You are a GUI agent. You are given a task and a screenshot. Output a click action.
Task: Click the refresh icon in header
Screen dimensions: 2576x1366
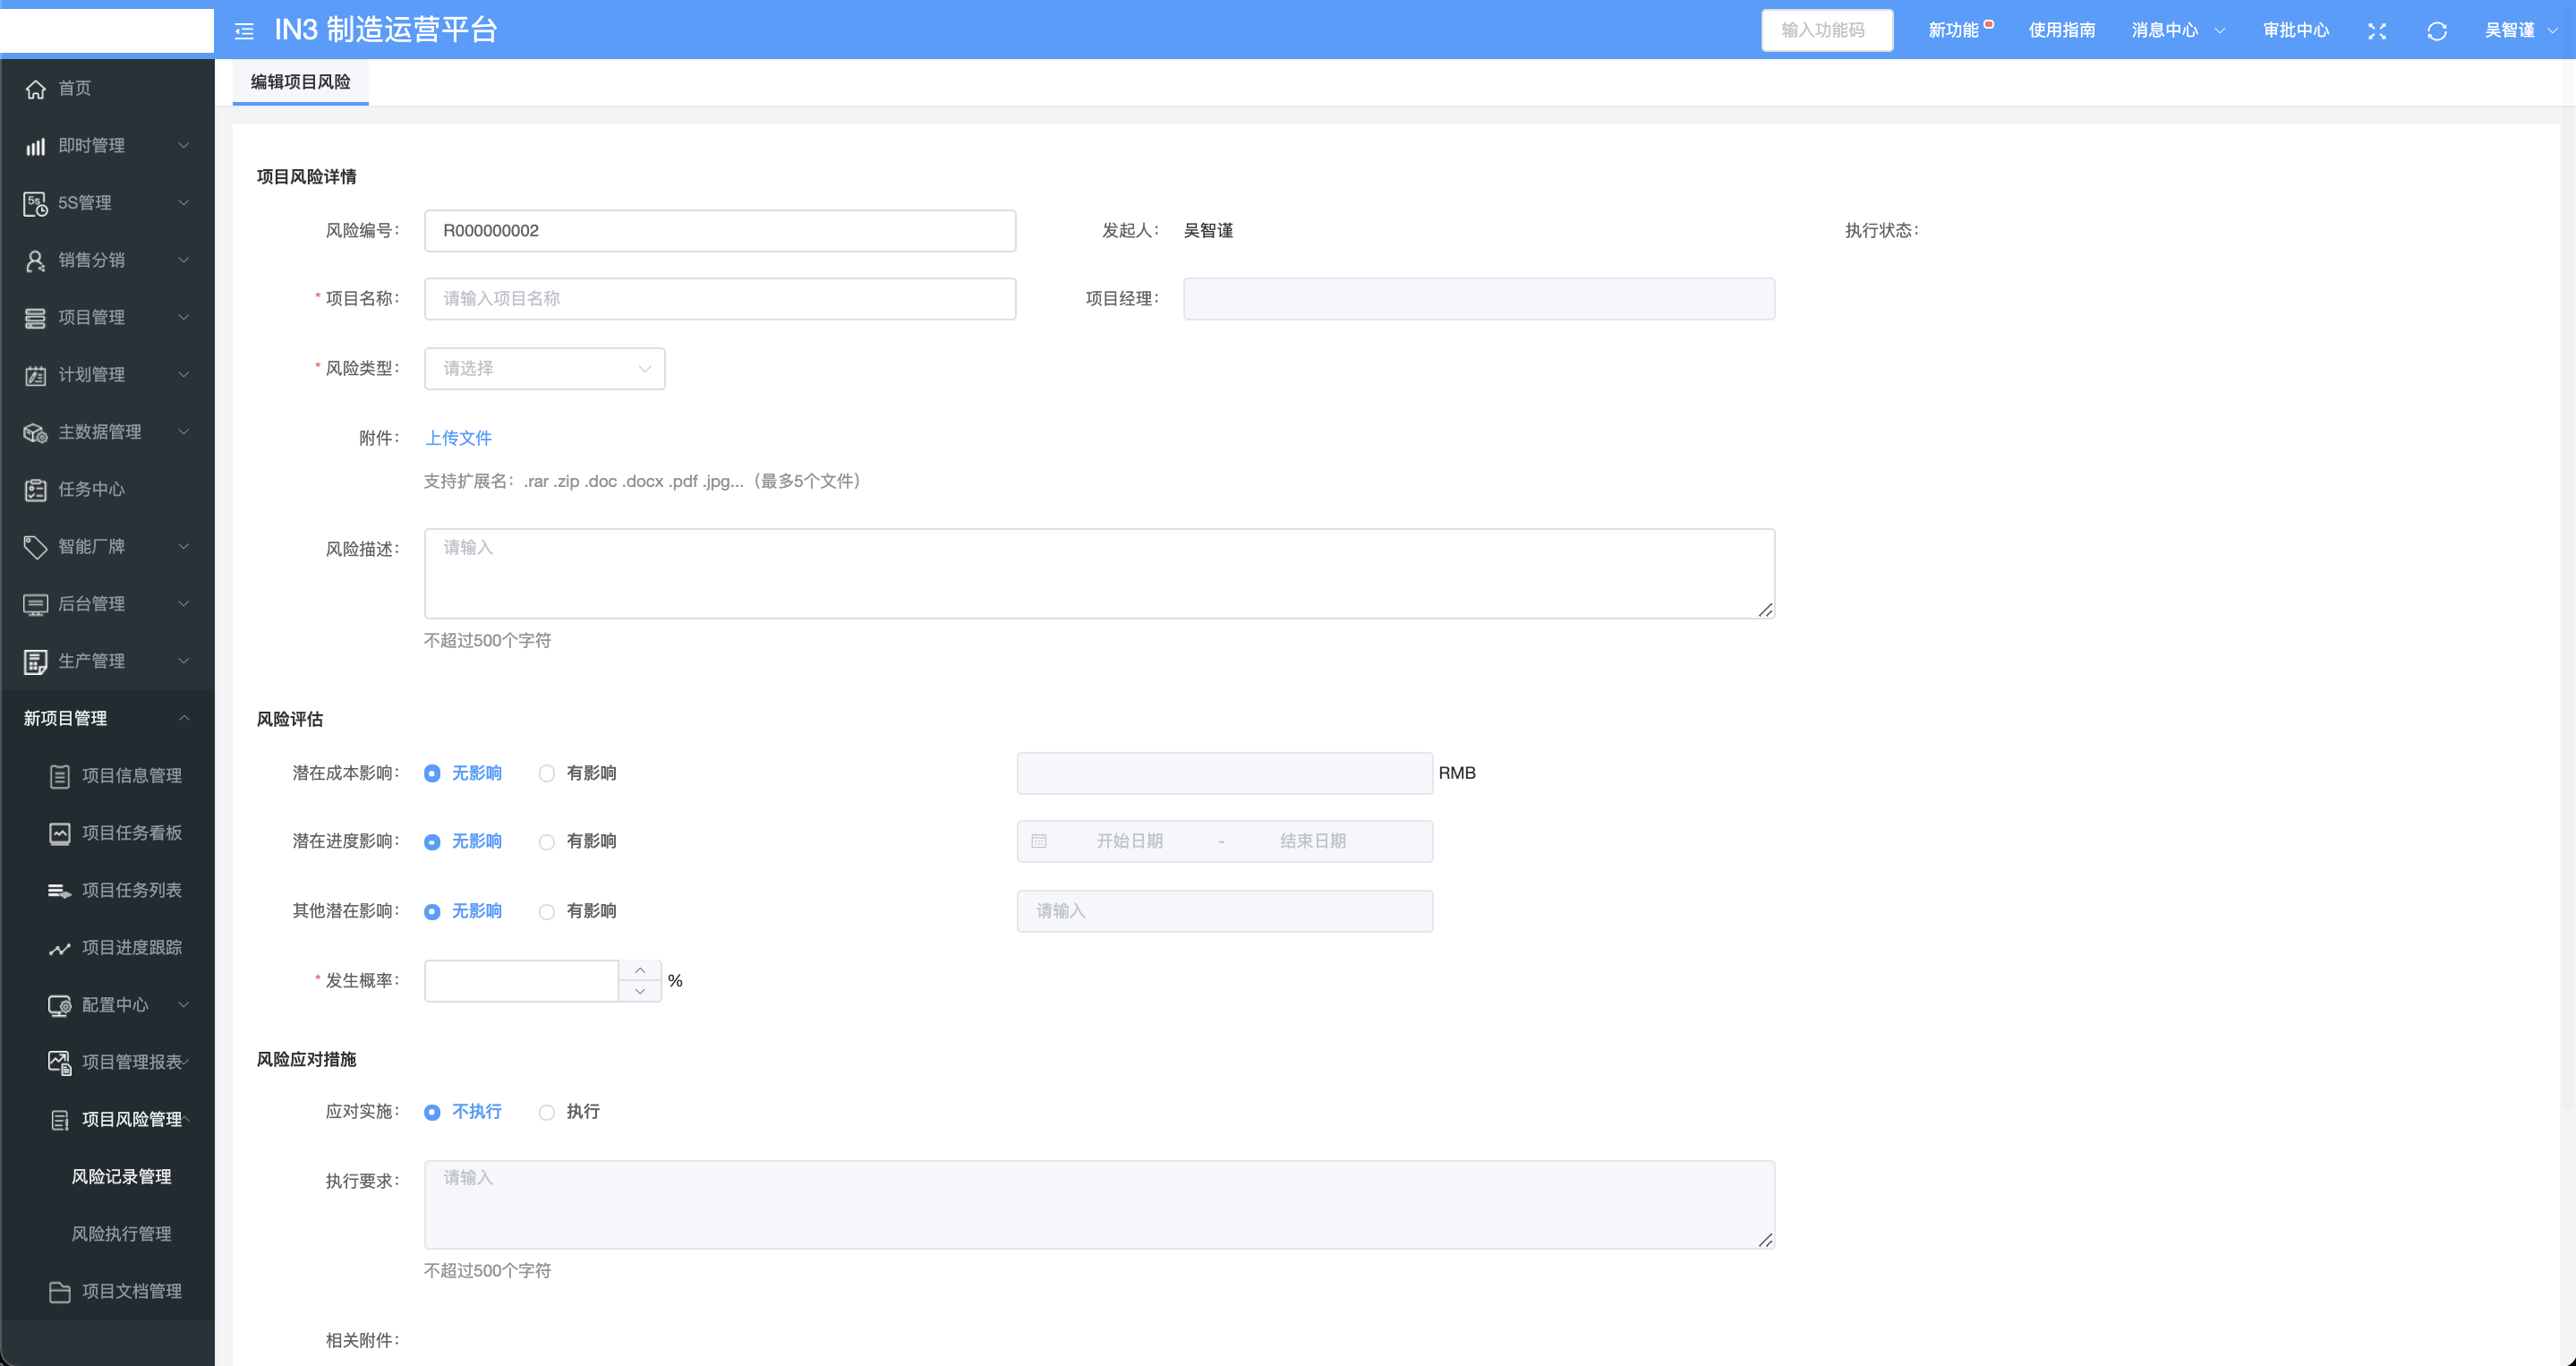2436,31
